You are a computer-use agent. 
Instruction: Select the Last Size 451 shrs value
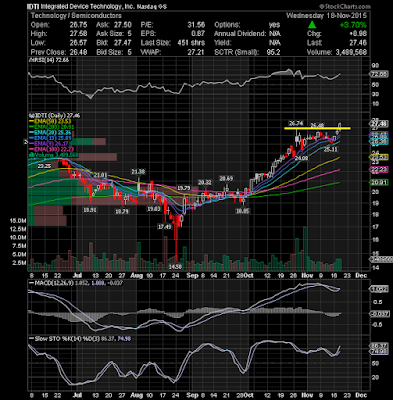click(191, 43)
